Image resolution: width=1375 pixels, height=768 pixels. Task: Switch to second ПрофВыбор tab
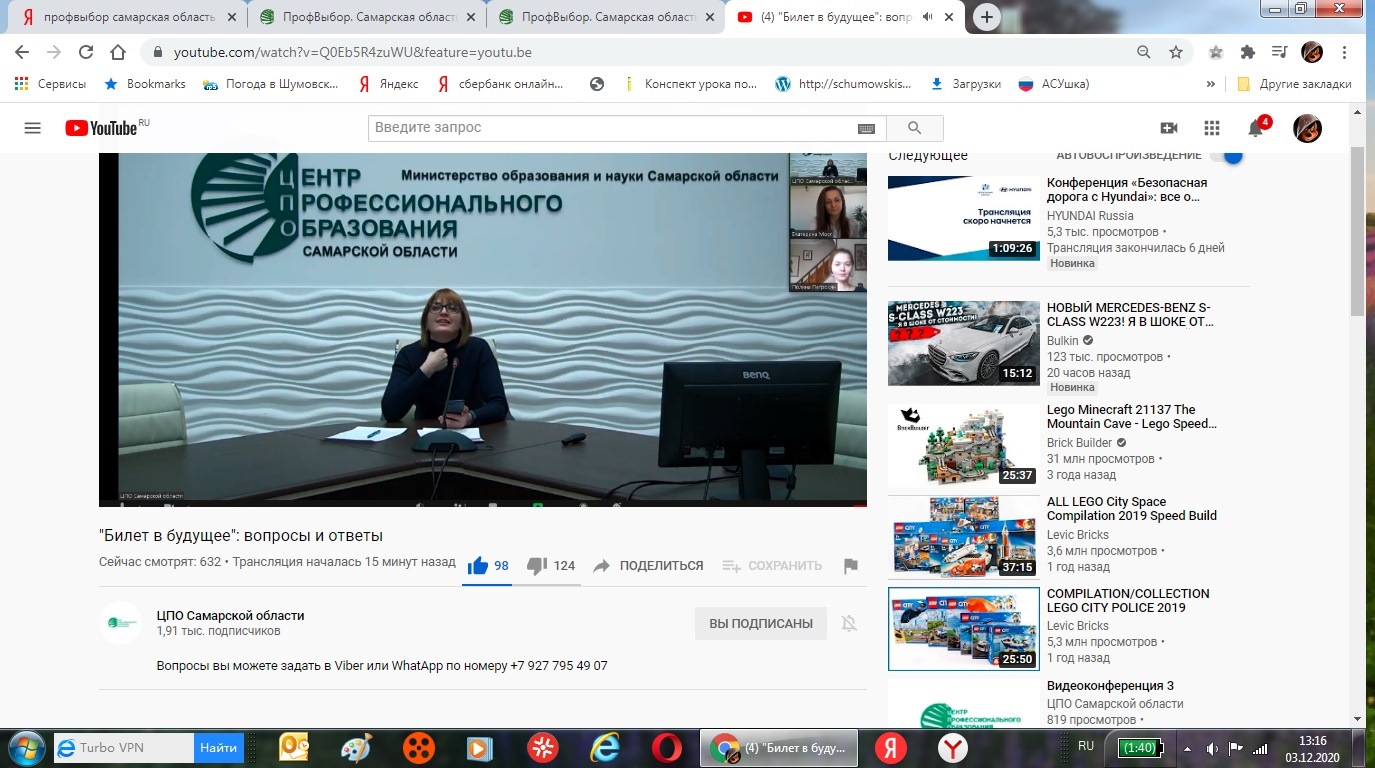[365, 17]
